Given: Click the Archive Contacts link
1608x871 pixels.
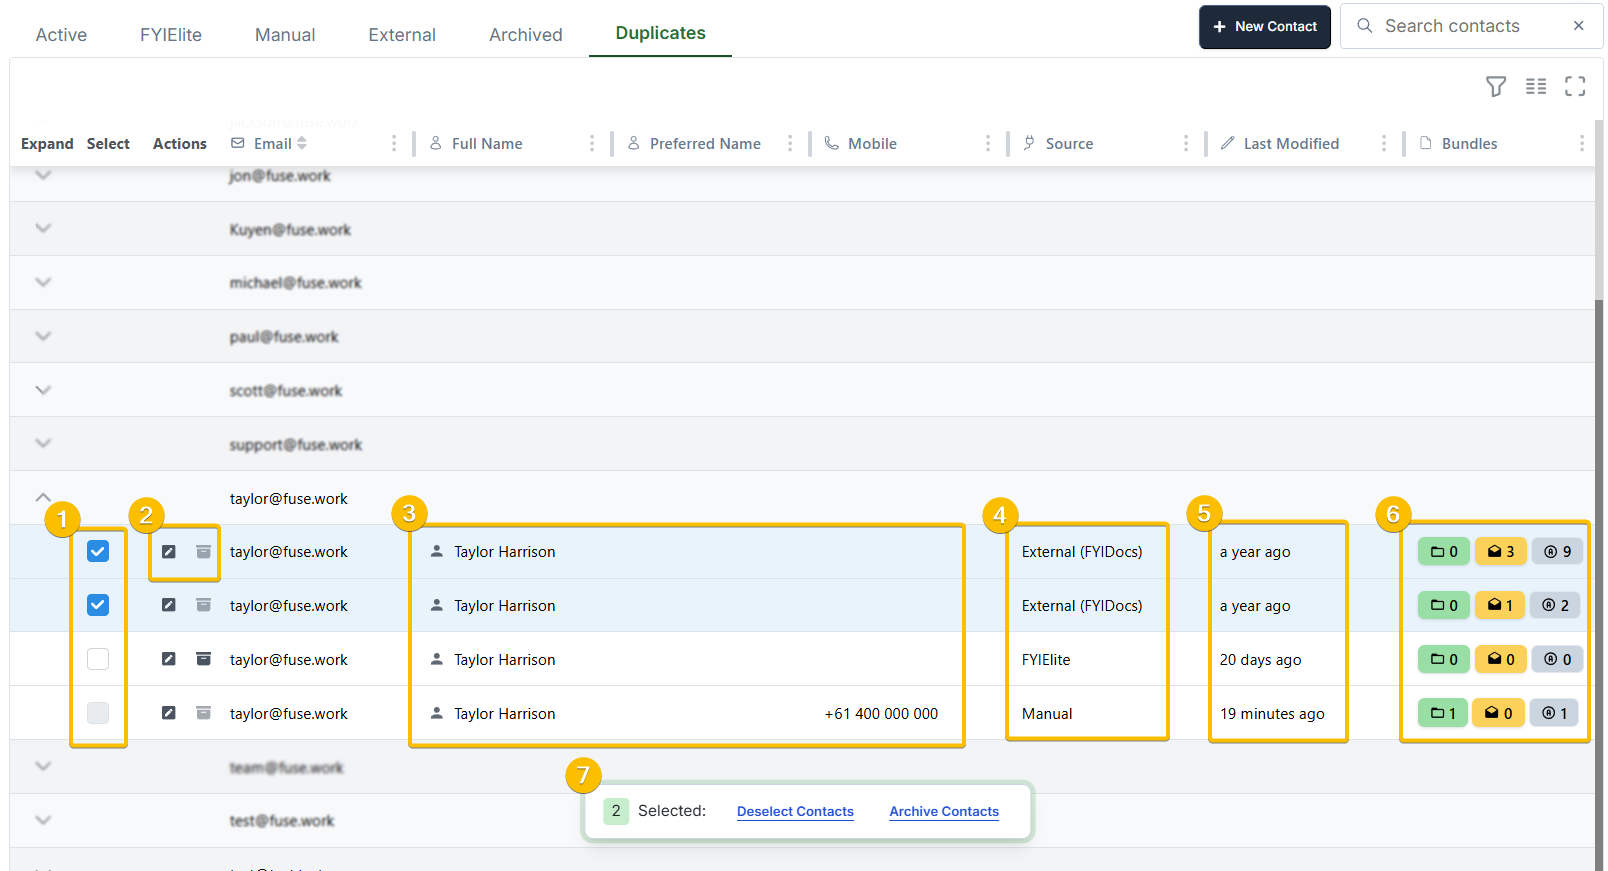Looking at the screenshot, I should (x=943, y=812).
